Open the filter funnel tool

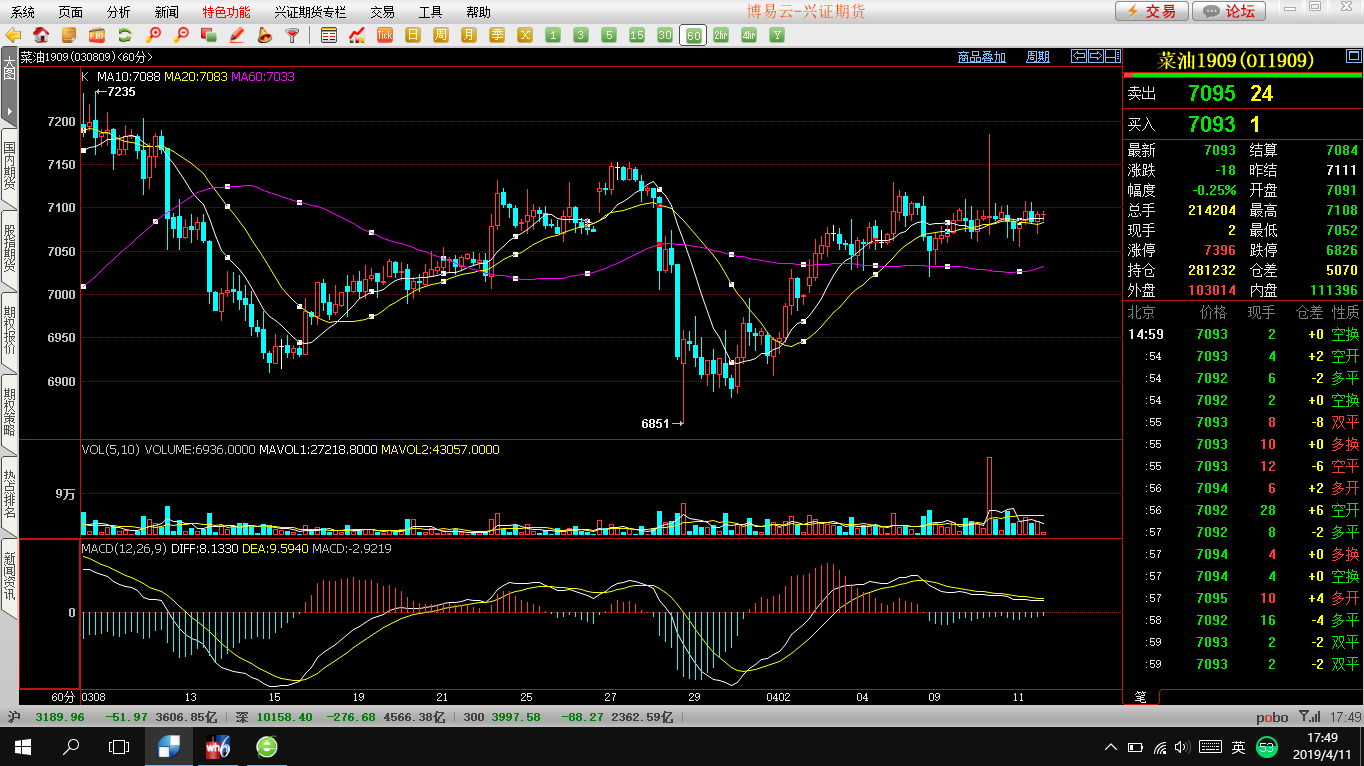[292, 35]
